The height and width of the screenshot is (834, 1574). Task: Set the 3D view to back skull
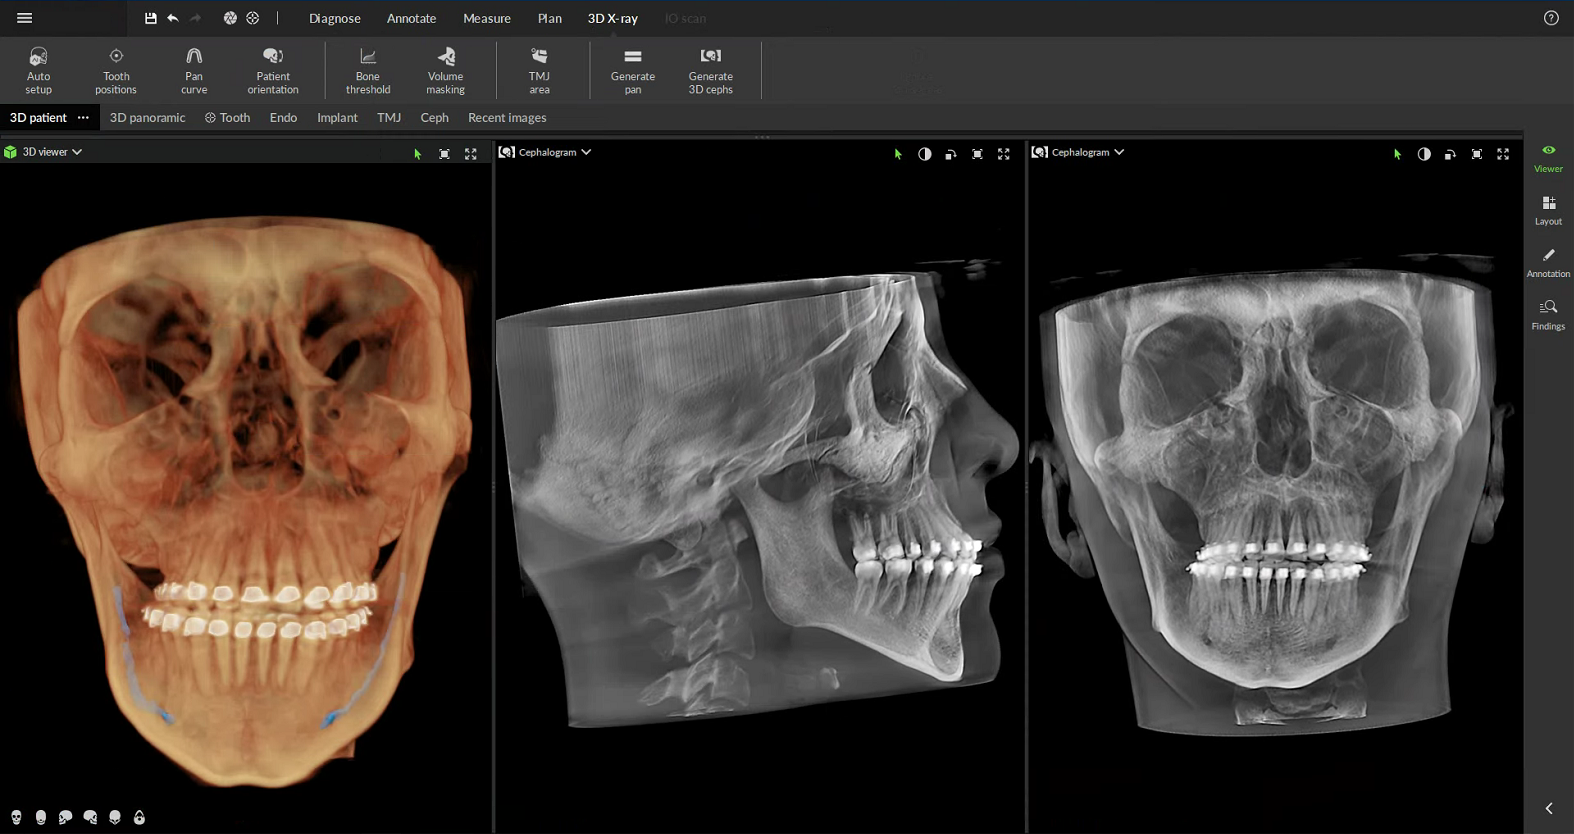pos(41,817)
